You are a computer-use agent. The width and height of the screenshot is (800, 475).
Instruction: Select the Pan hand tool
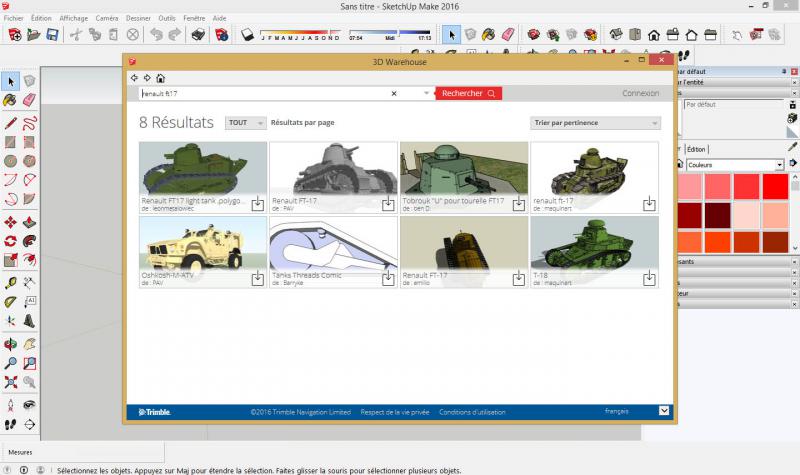[x=30, y=344]
